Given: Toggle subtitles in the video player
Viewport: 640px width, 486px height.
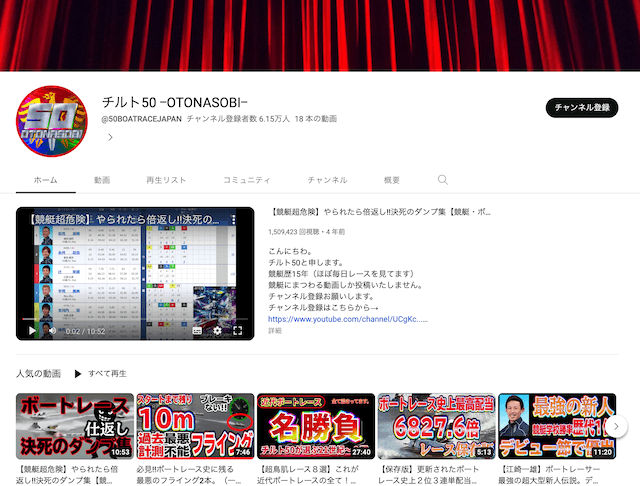Looking at the screenshot, I should coord(197,330).
